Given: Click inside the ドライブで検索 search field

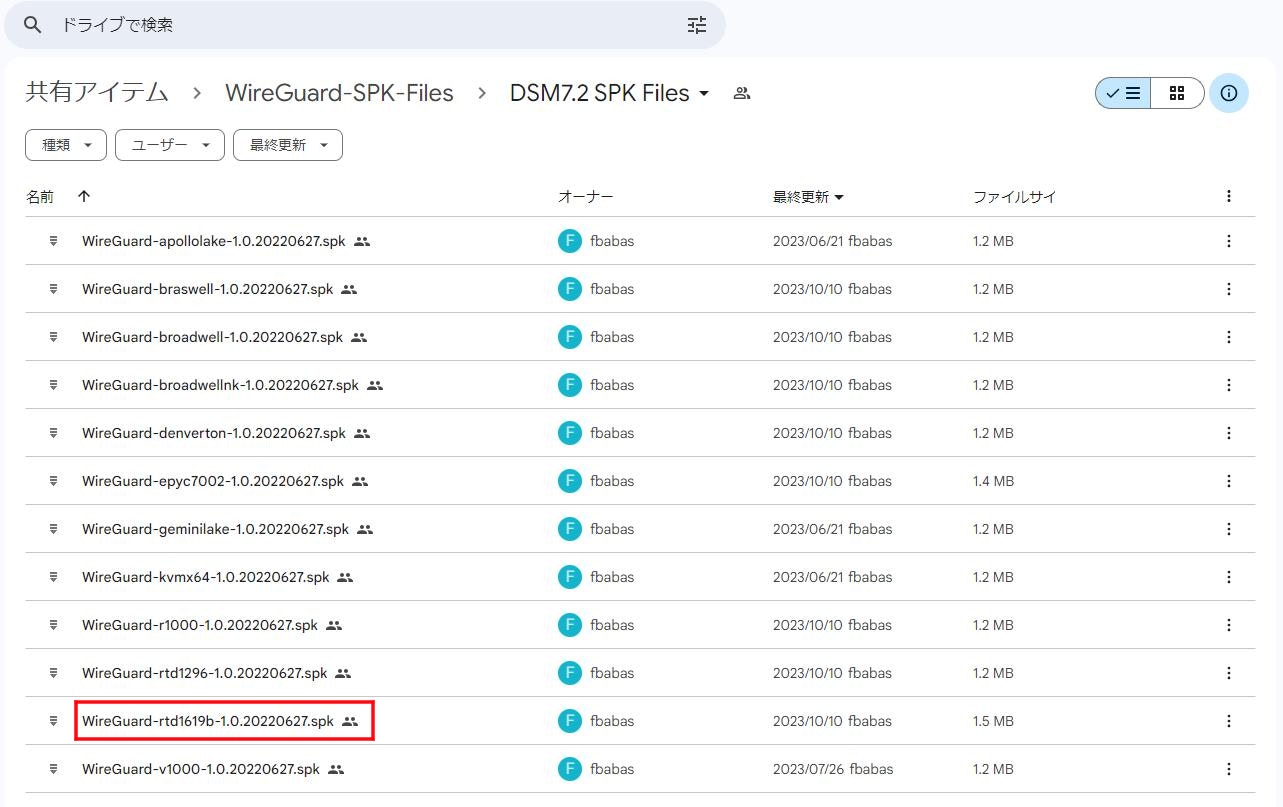Looking at the screenshot, I should [x=300, y=25].
